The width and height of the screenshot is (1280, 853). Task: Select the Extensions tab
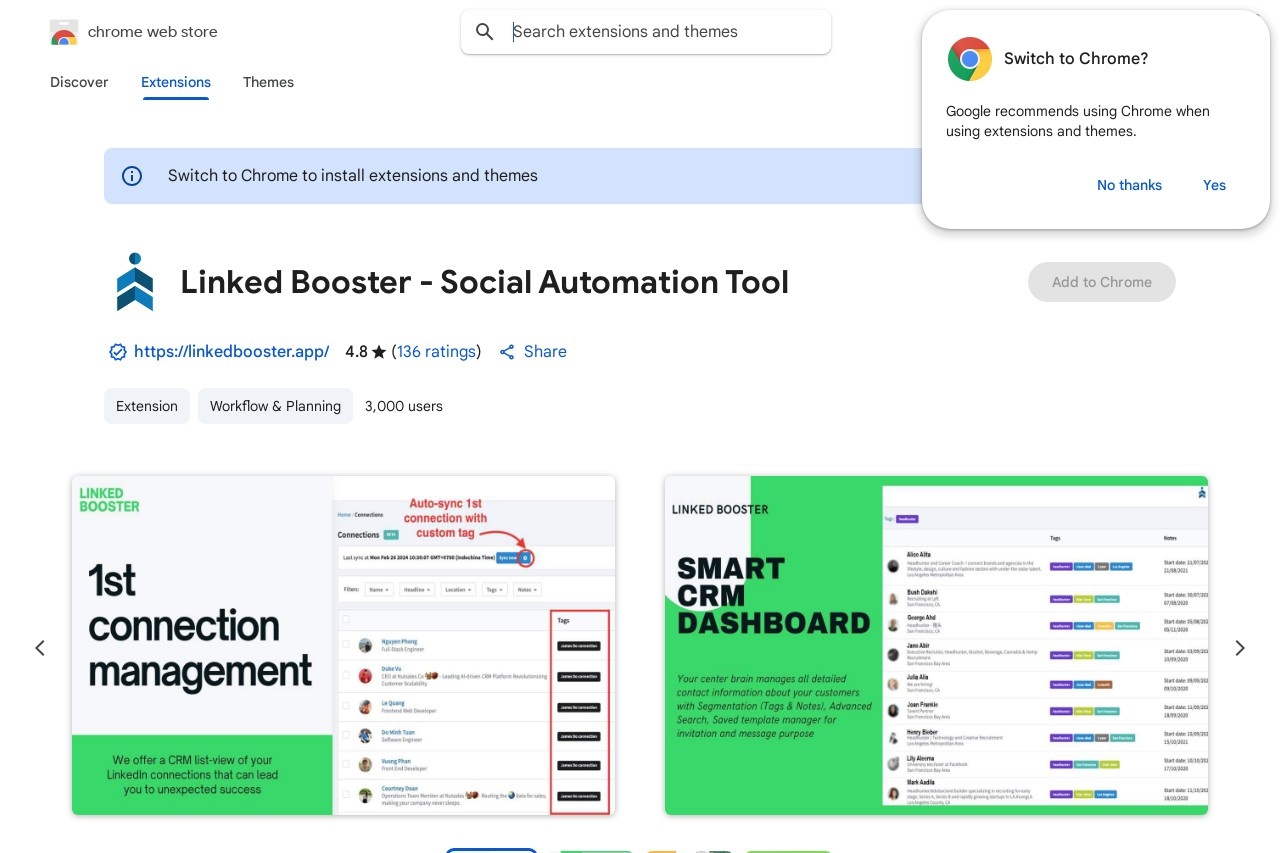176,82
